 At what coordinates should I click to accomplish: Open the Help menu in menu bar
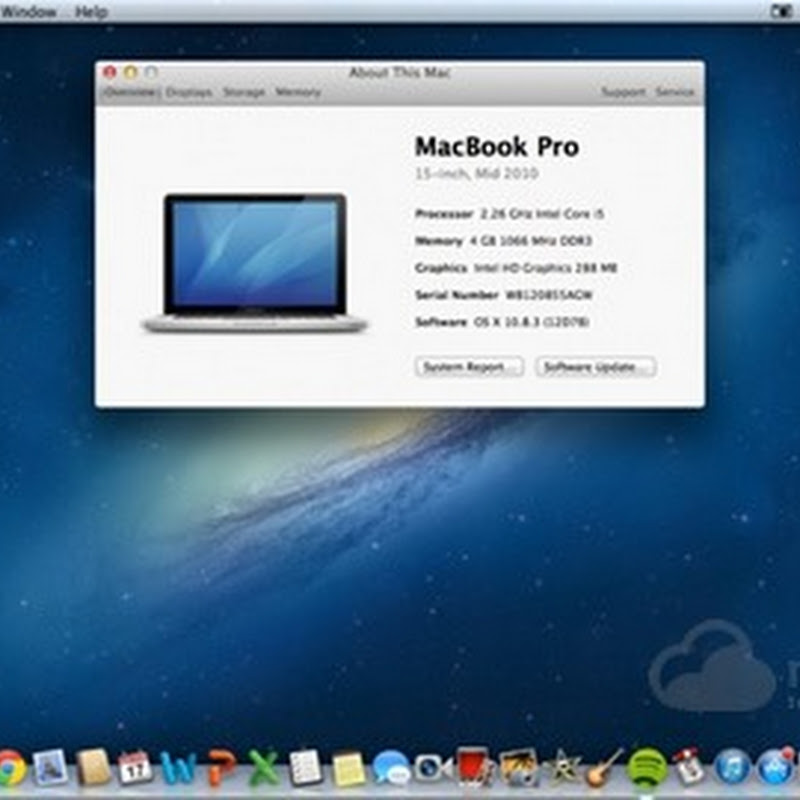click(92, 12)
